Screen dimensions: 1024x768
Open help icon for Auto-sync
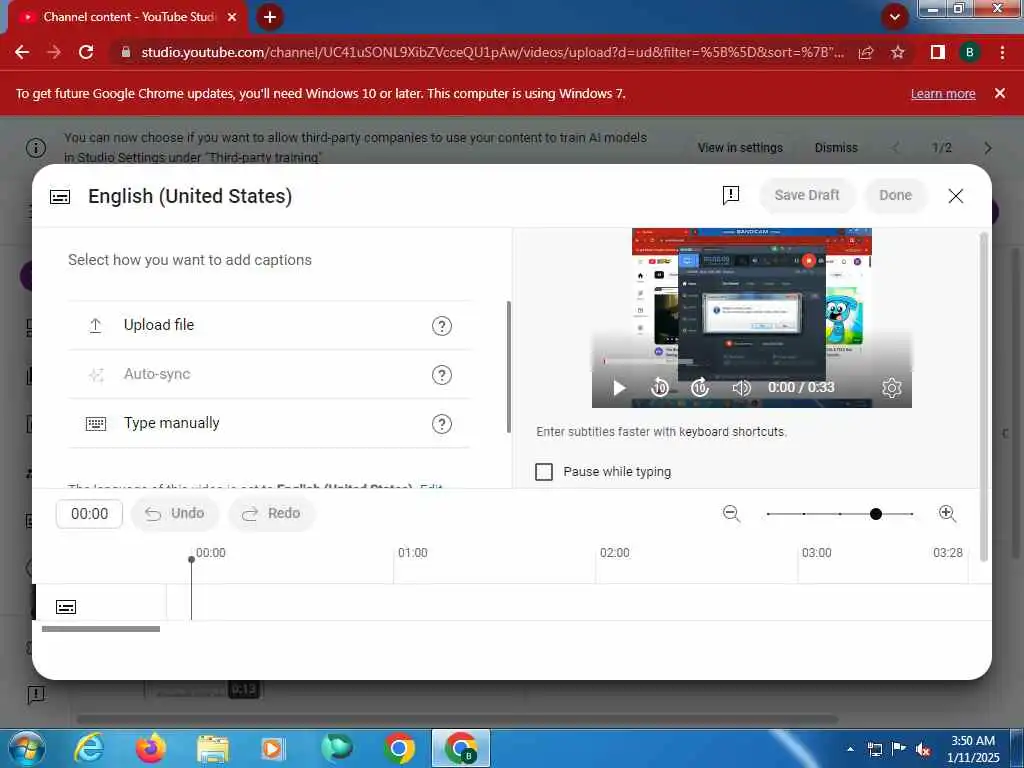pyautogui.click(x=441, y=374)
